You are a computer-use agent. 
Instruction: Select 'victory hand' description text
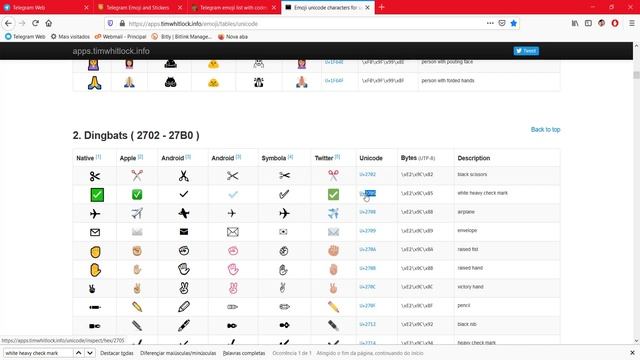470,287
